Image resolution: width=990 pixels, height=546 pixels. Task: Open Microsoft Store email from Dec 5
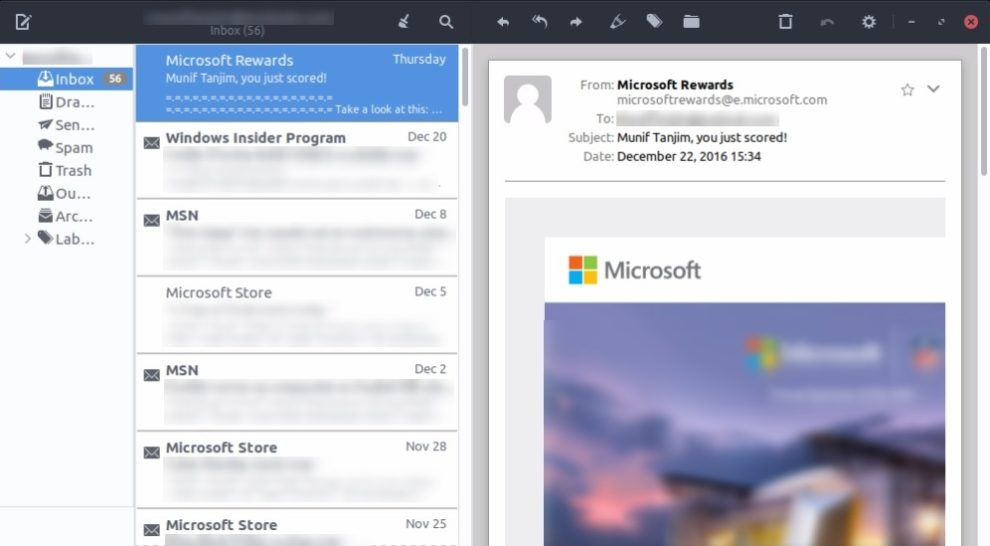(297, 315)
